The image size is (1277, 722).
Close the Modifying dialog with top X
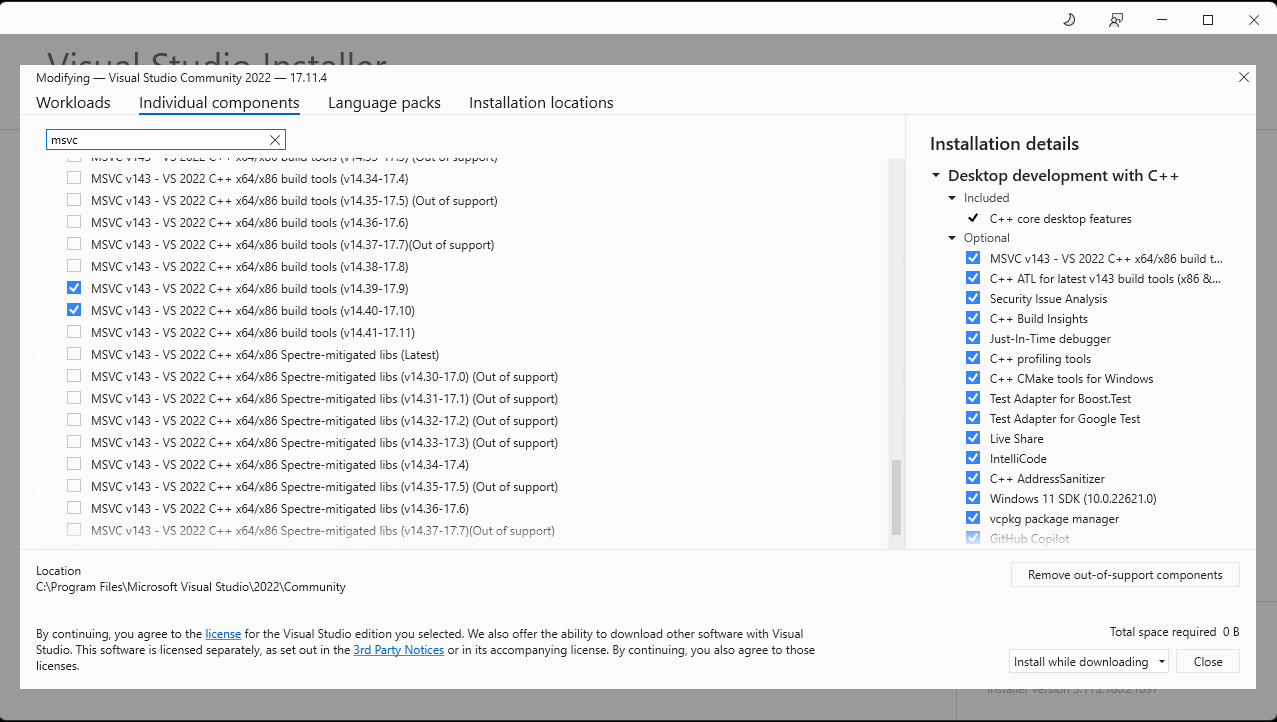coord(1244,77)
